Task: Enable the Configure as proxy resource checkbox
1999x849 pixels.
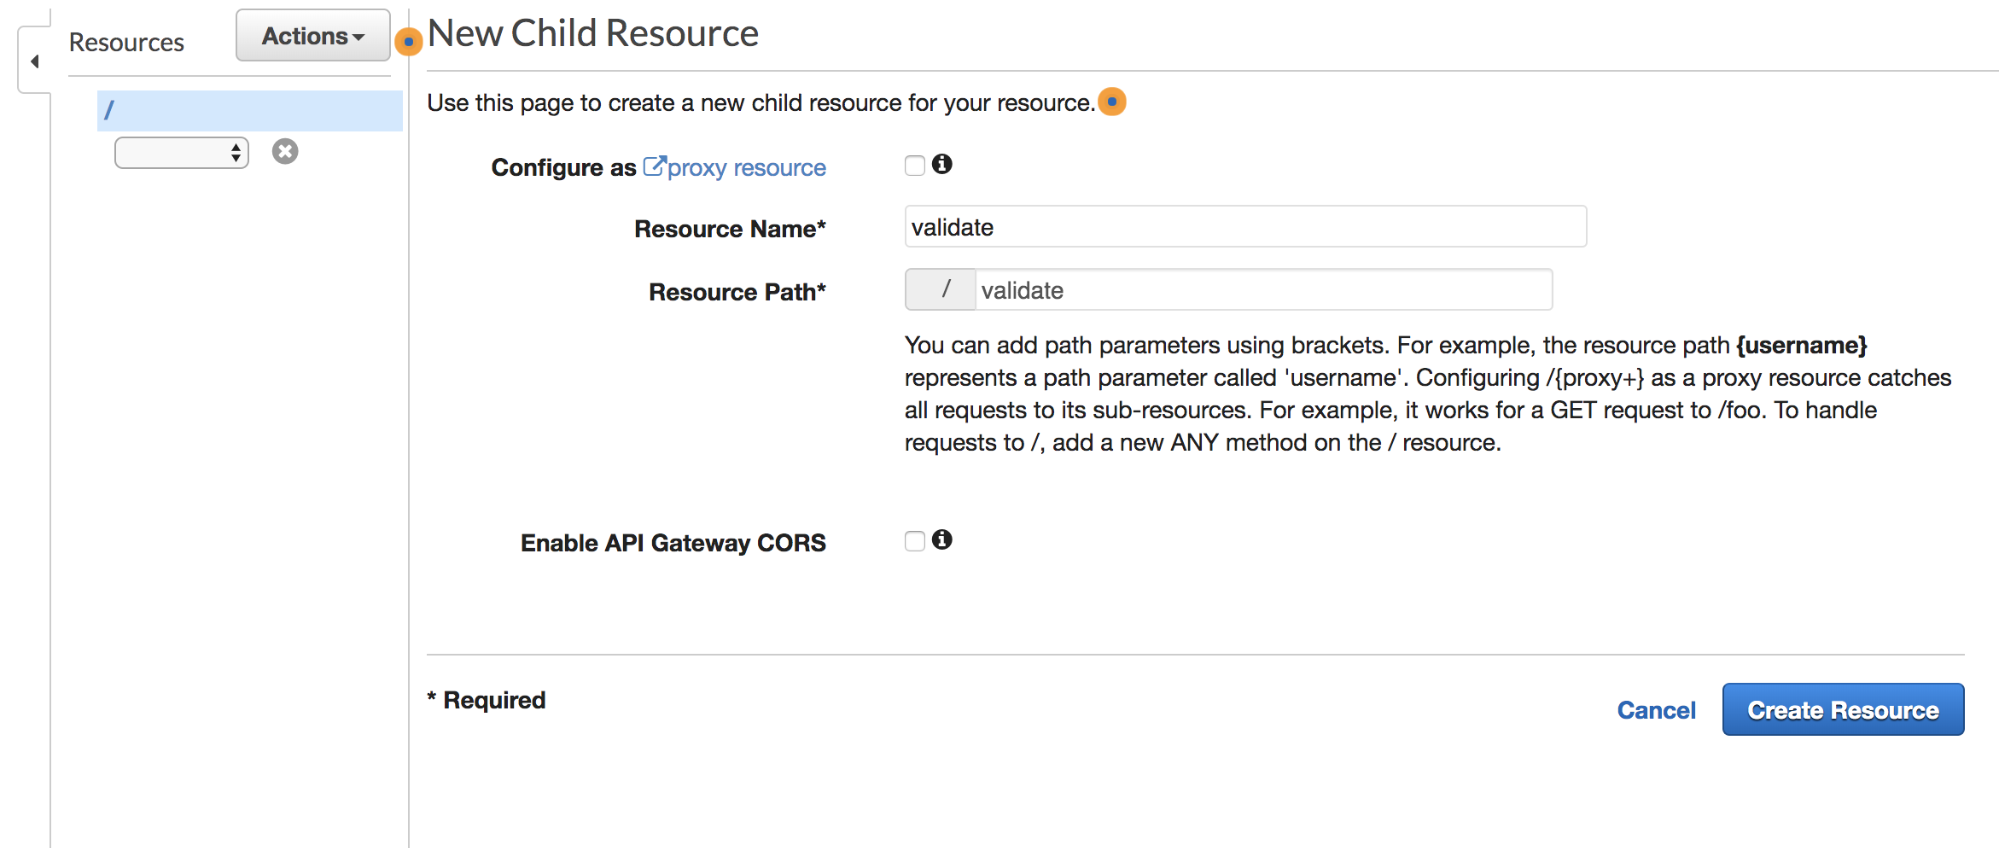Action: coord(914,166)
